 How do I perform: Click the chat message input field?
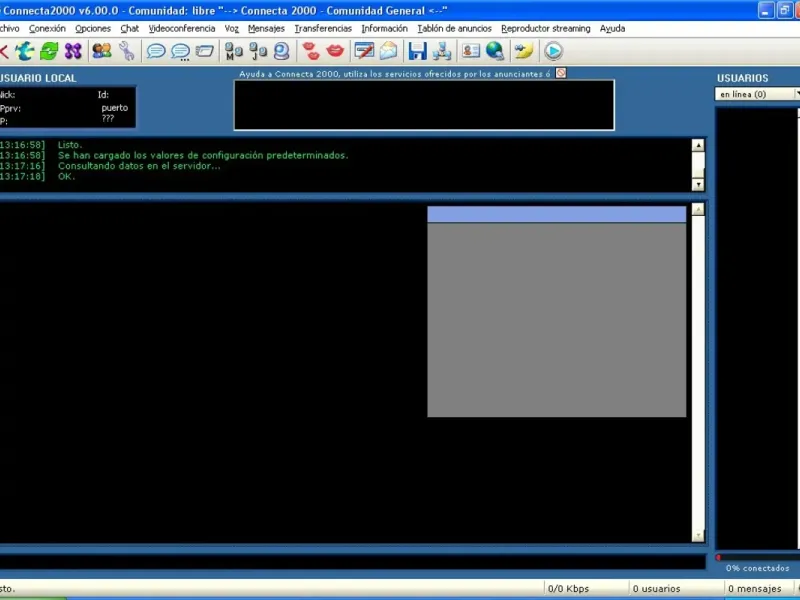(x=352, y=562)
